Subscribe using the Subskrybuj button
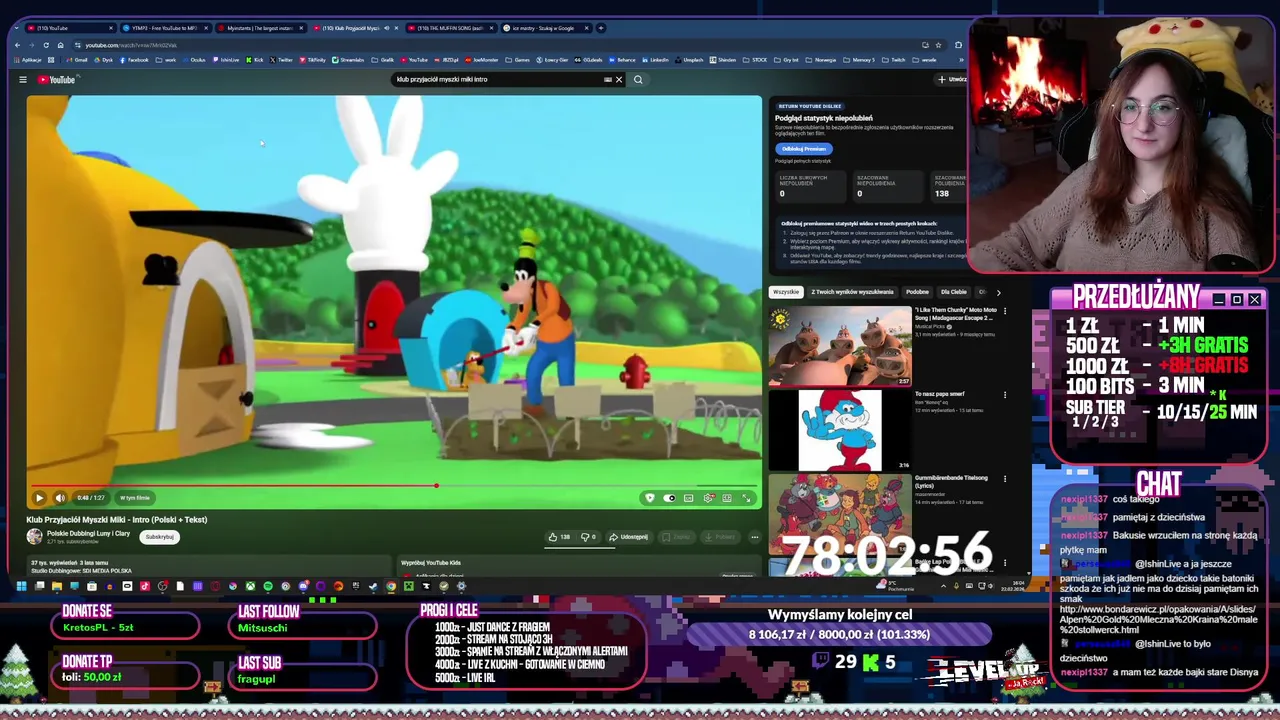 [159, 537]
